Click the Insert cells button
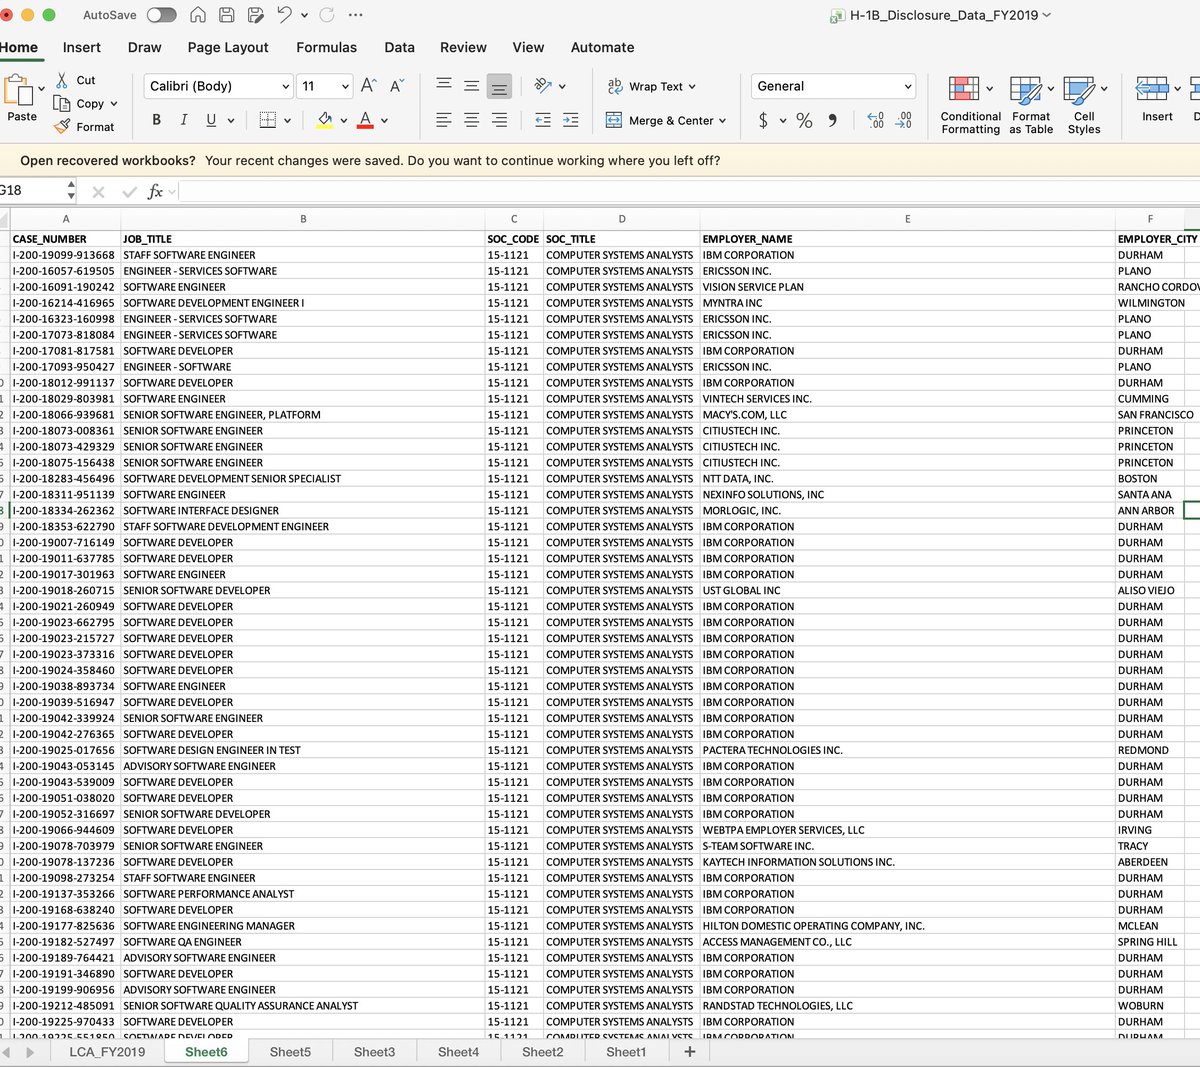The image size is (1200, 1067). (x=1157, y=99)
